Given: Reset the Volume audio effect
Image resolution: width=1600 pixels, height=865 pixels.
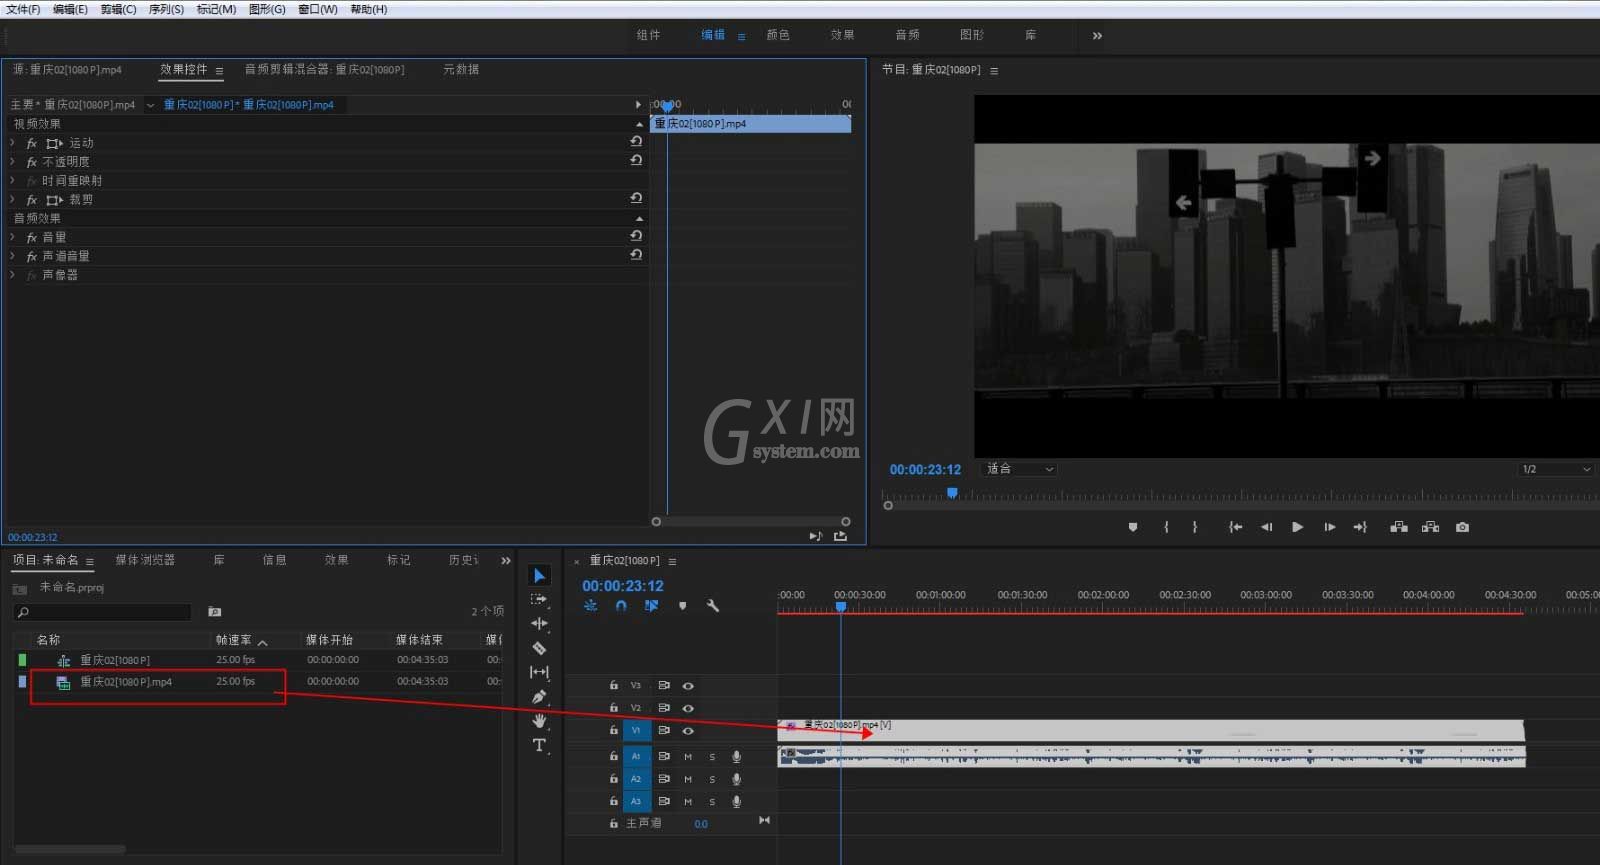Looking at the screenshot, I should pos(636,236).
